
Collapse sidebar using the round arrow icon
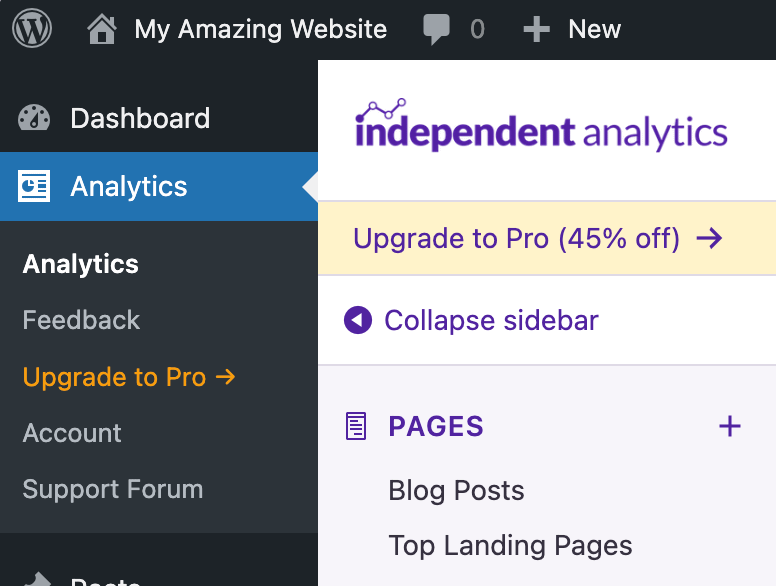point(358,320)
